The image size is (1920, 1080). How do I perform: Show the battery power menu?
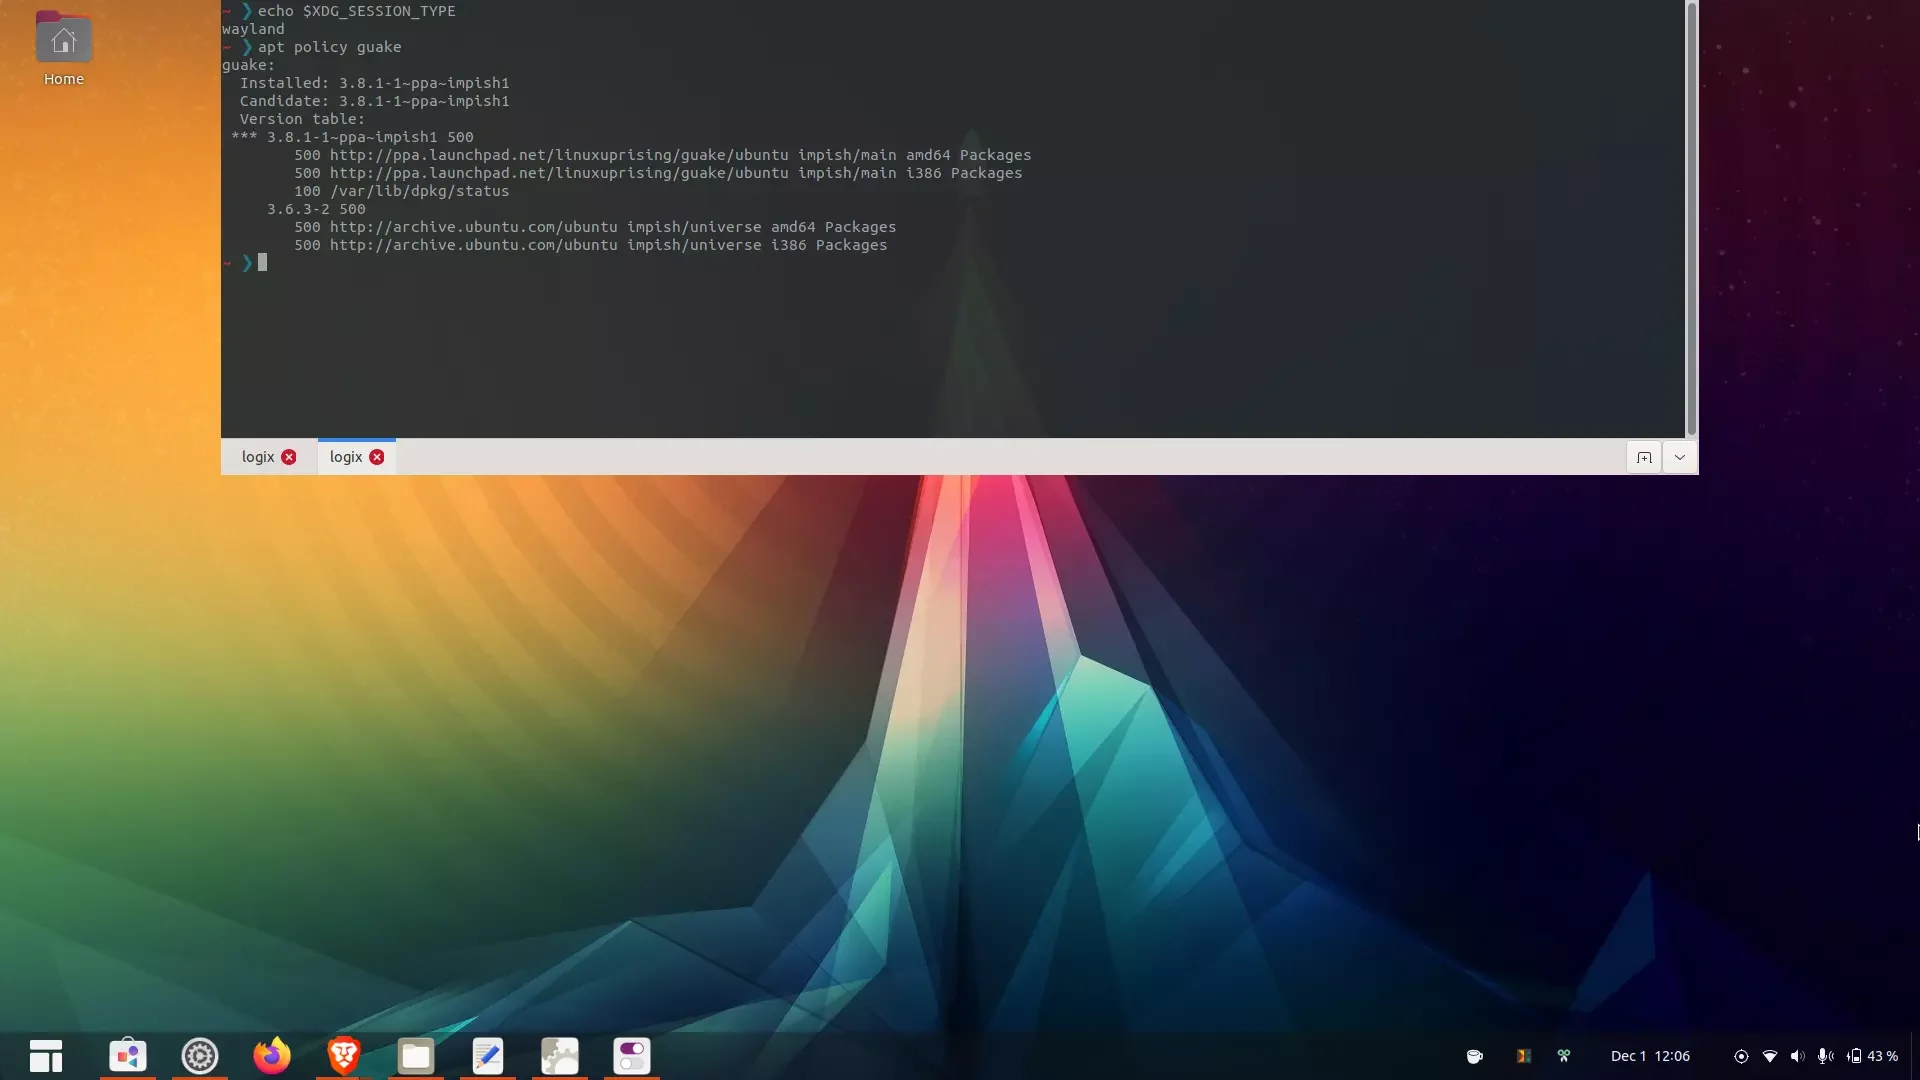1857,1055
